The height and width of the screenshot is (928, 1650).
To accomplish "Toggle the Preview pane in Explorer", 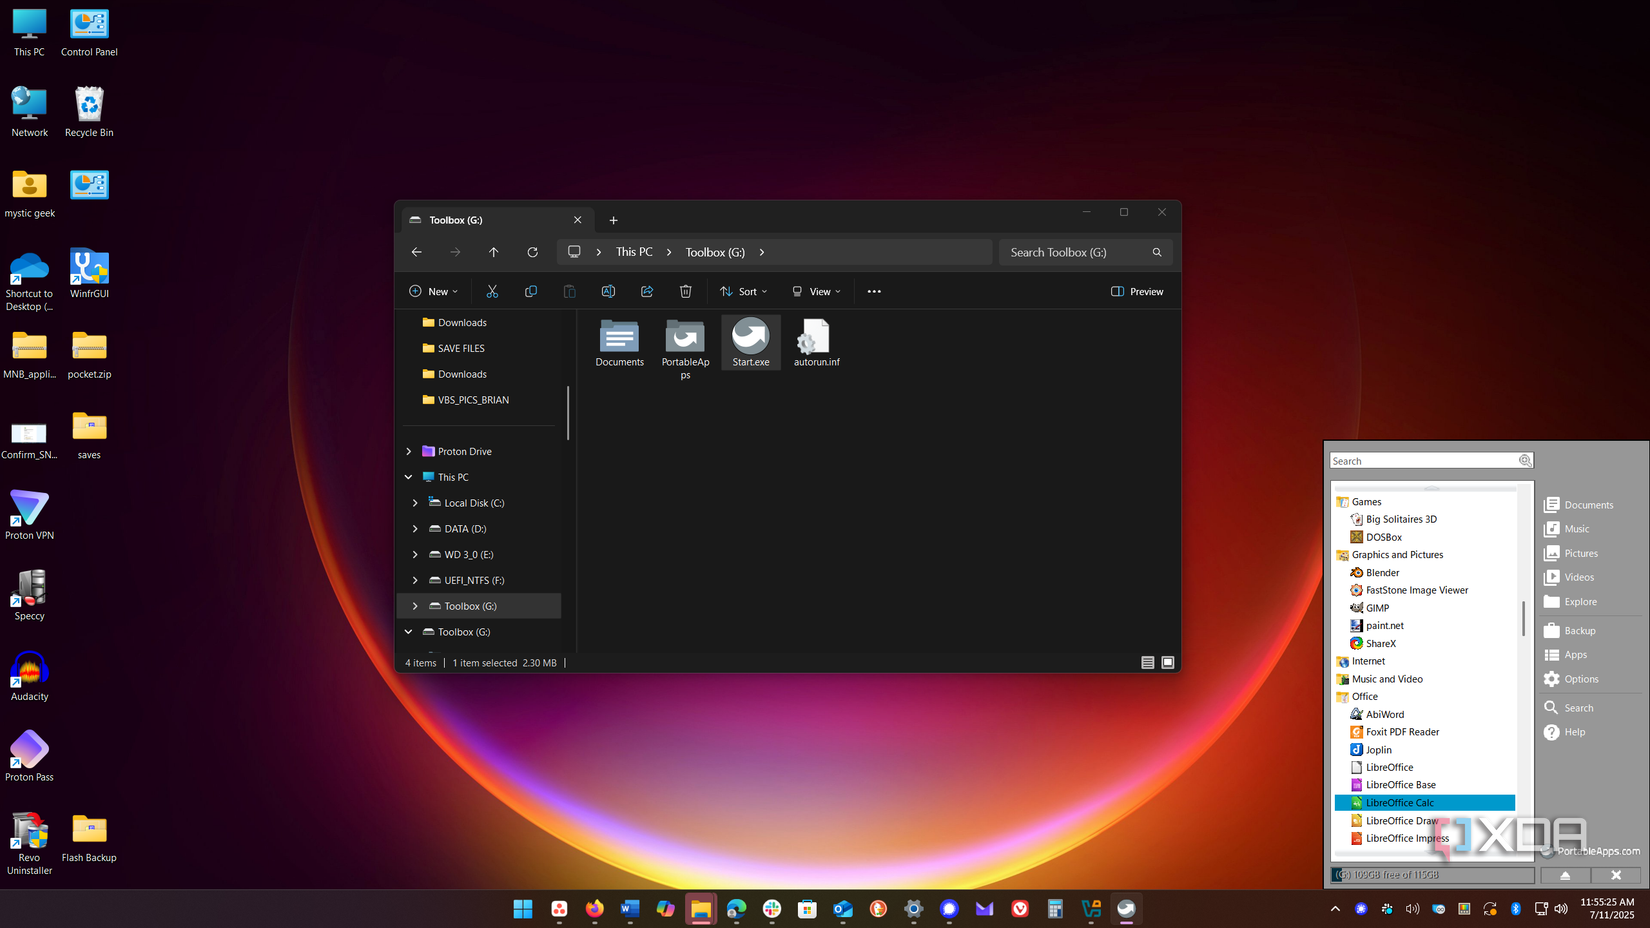I will (1138, 291).
